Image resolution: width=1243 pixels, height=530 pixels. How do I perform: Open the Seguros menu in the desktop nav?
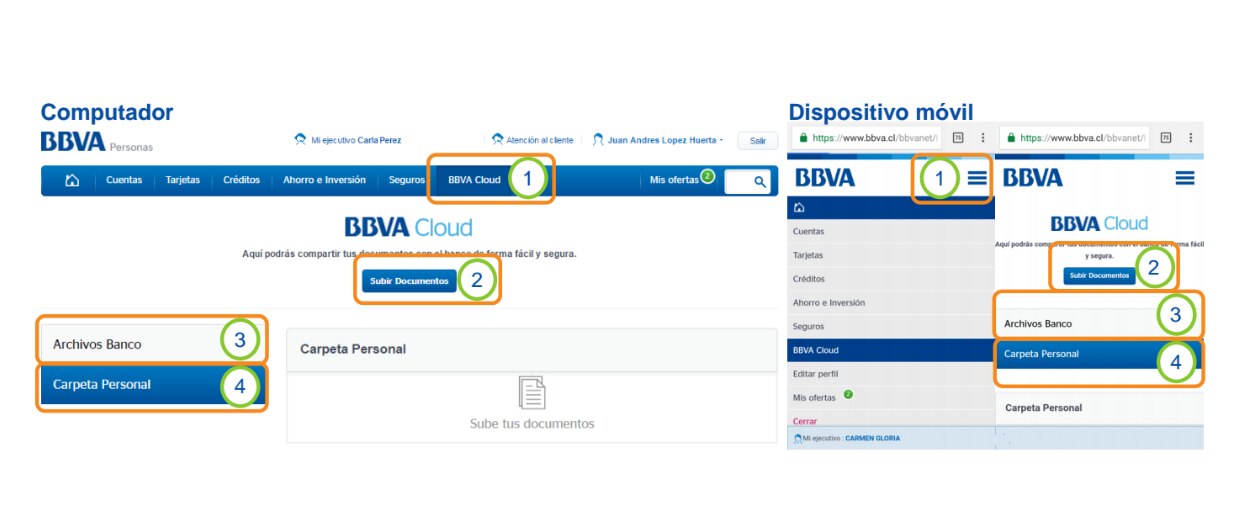click(406, 181)
